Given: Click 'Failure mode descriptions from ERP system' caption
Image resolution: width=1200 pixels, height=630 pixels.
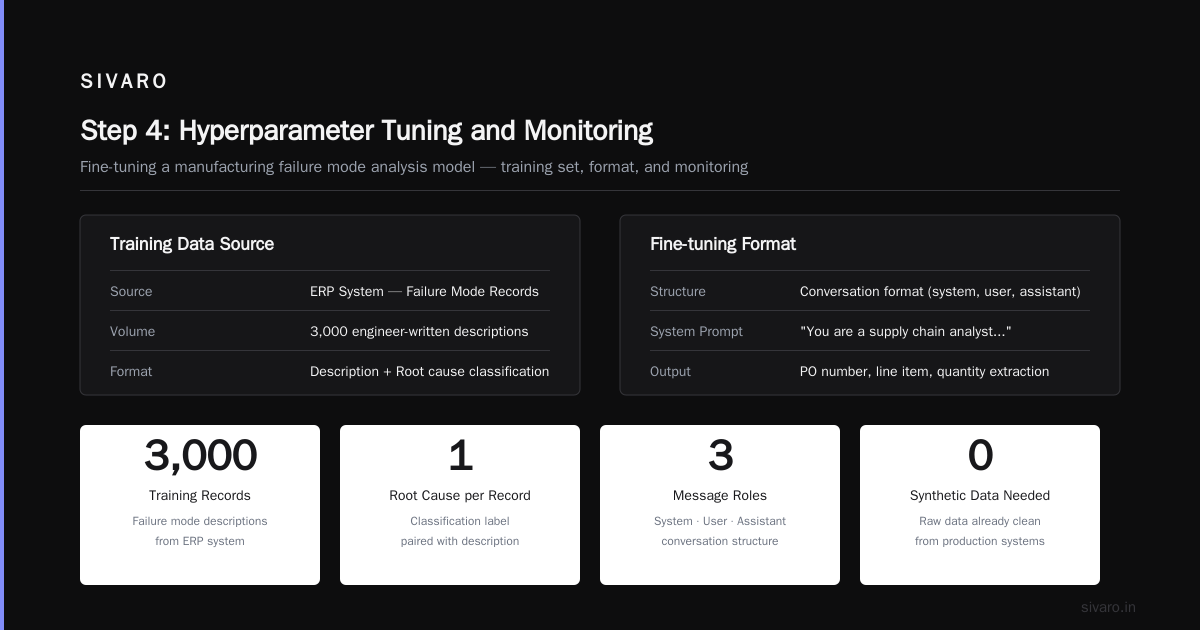Looking at the screenshot, I should click(200, 531).
